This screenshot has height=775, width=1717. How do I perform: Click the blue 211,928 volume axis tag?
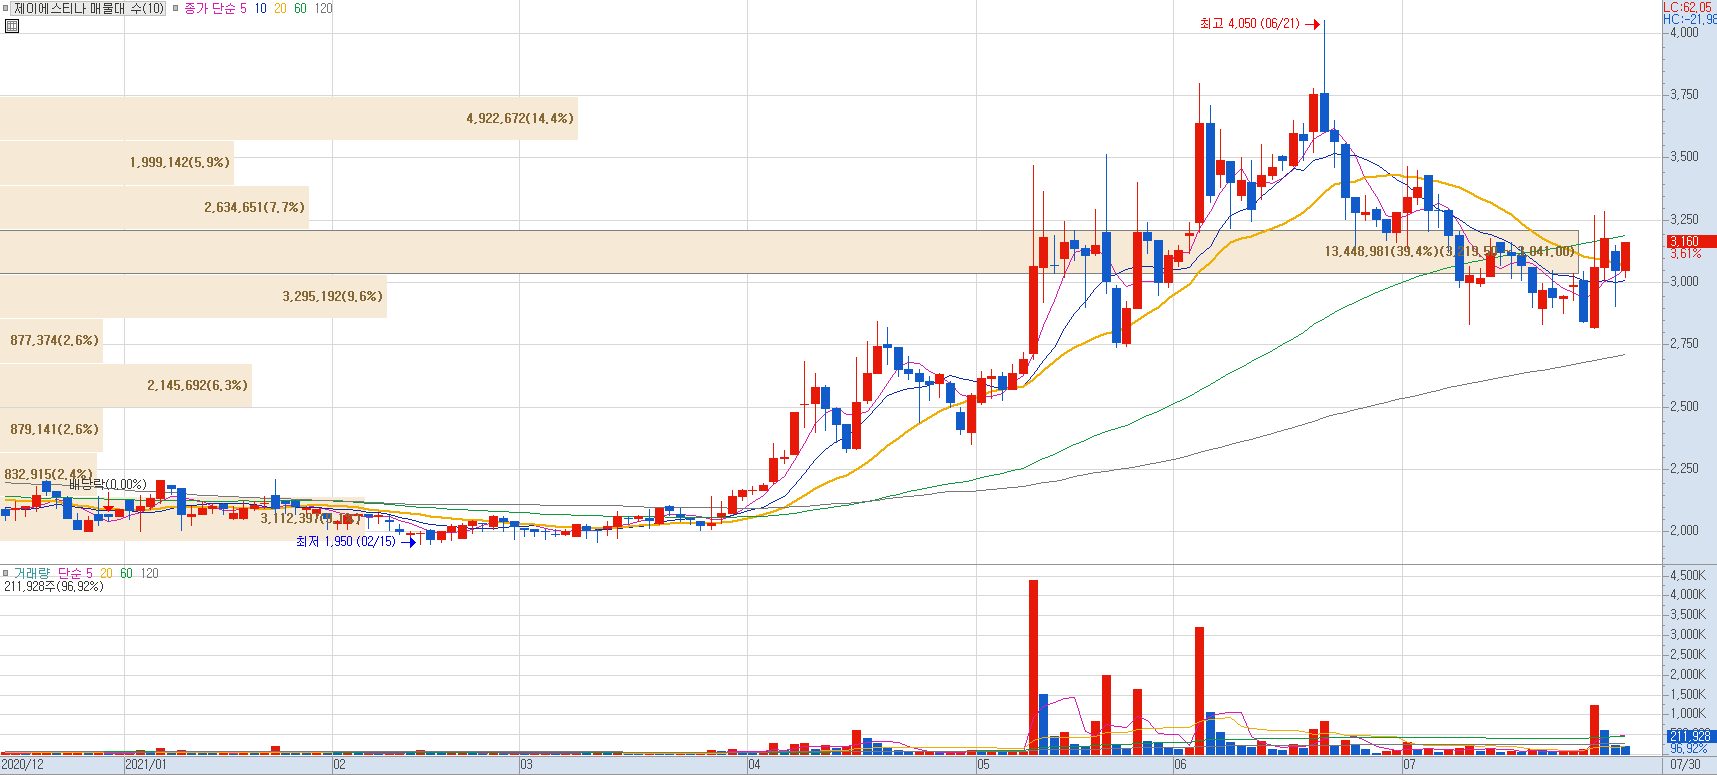pyautogui.click(x=1690, y=736)
